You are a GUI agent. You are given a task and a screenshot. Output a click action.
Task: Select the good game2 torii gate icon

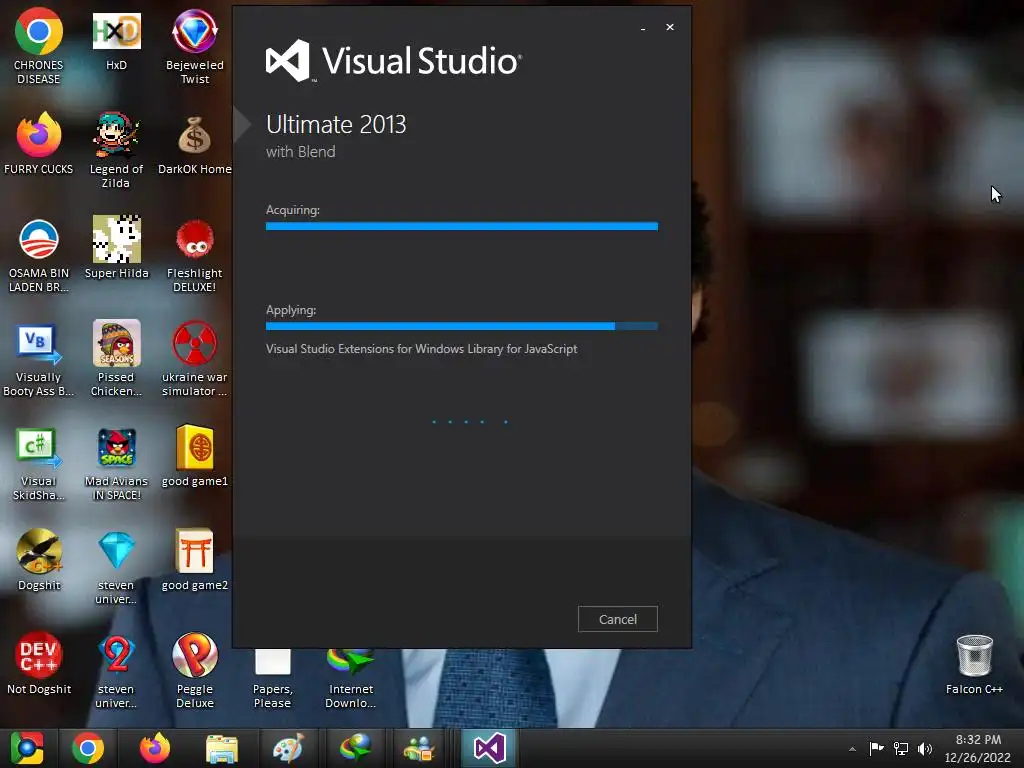coord(195,560)
